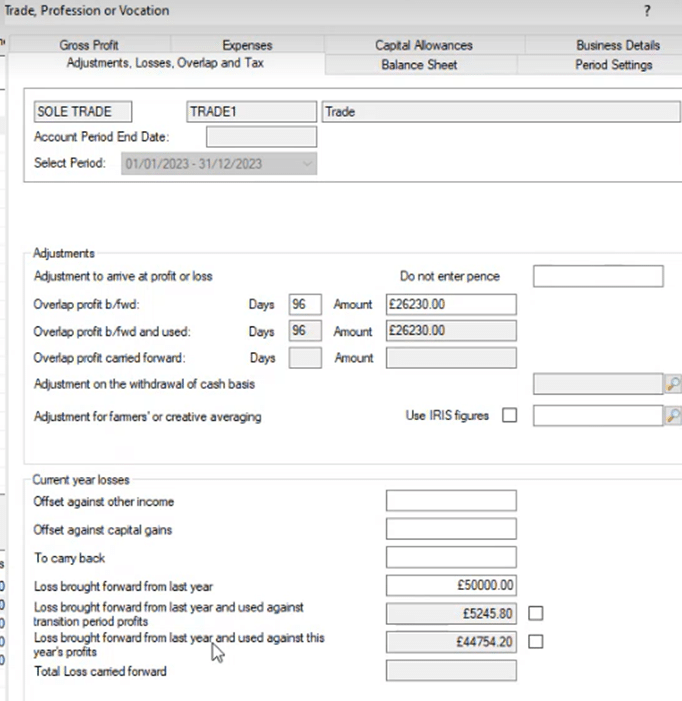Click the £44754.20 loss used field
682x701 pixels.
tap(451, 642)
